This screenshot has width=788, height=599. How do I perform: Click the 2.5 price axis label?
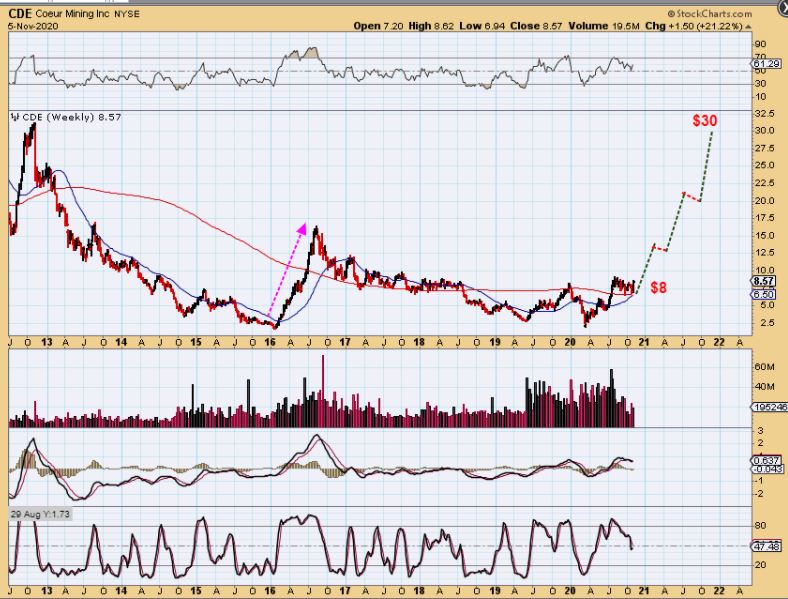click(767, 323)
